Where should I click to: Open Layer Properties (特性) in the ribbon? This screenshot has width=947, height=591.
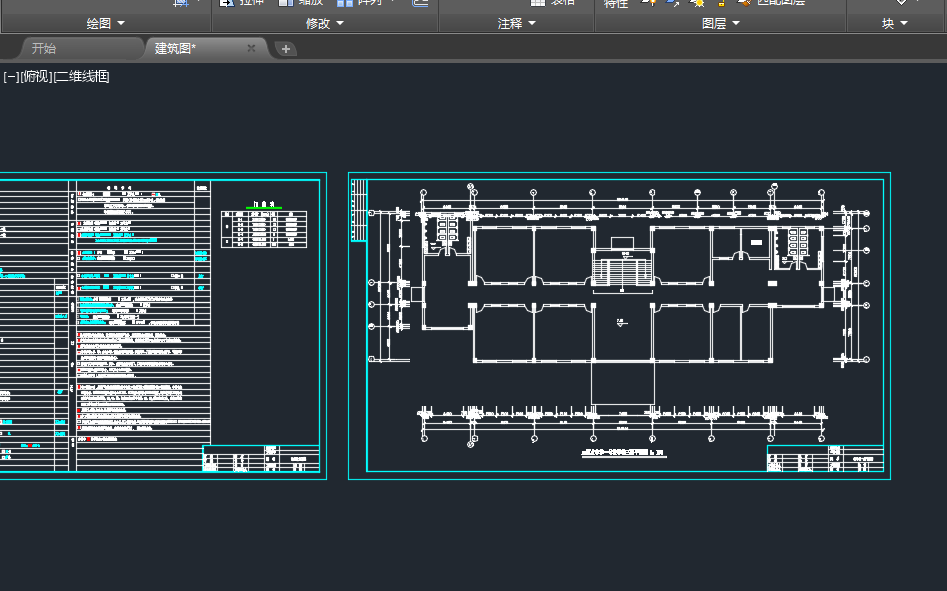point(616,4)
